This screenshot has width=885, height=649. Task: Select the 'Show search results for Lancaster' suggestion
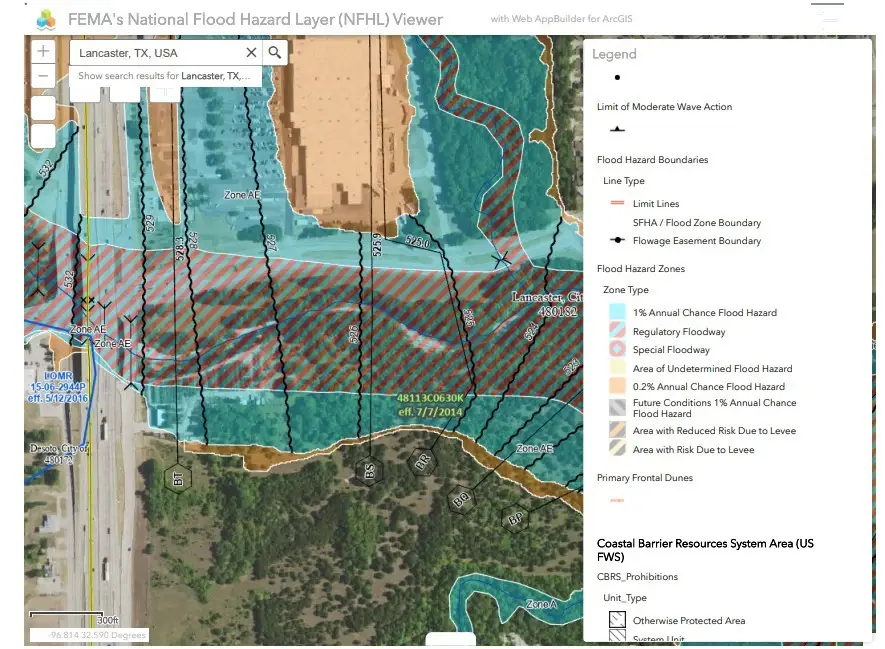165,76
